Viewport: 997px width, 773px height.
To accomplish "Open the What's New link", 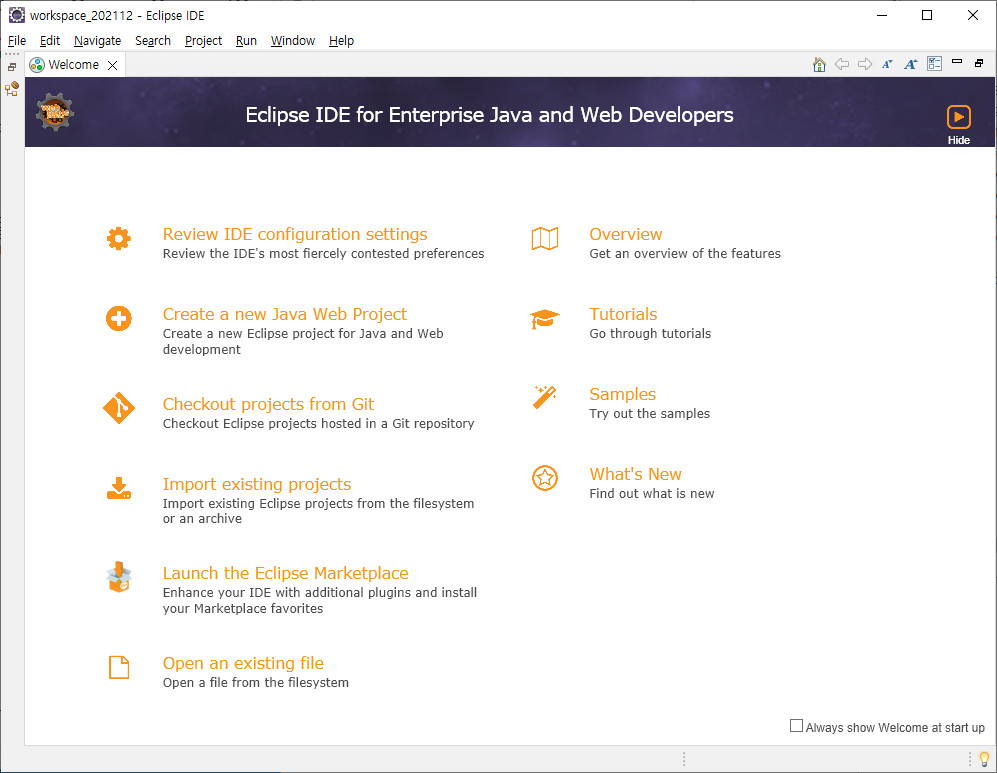I will [635, 474].
